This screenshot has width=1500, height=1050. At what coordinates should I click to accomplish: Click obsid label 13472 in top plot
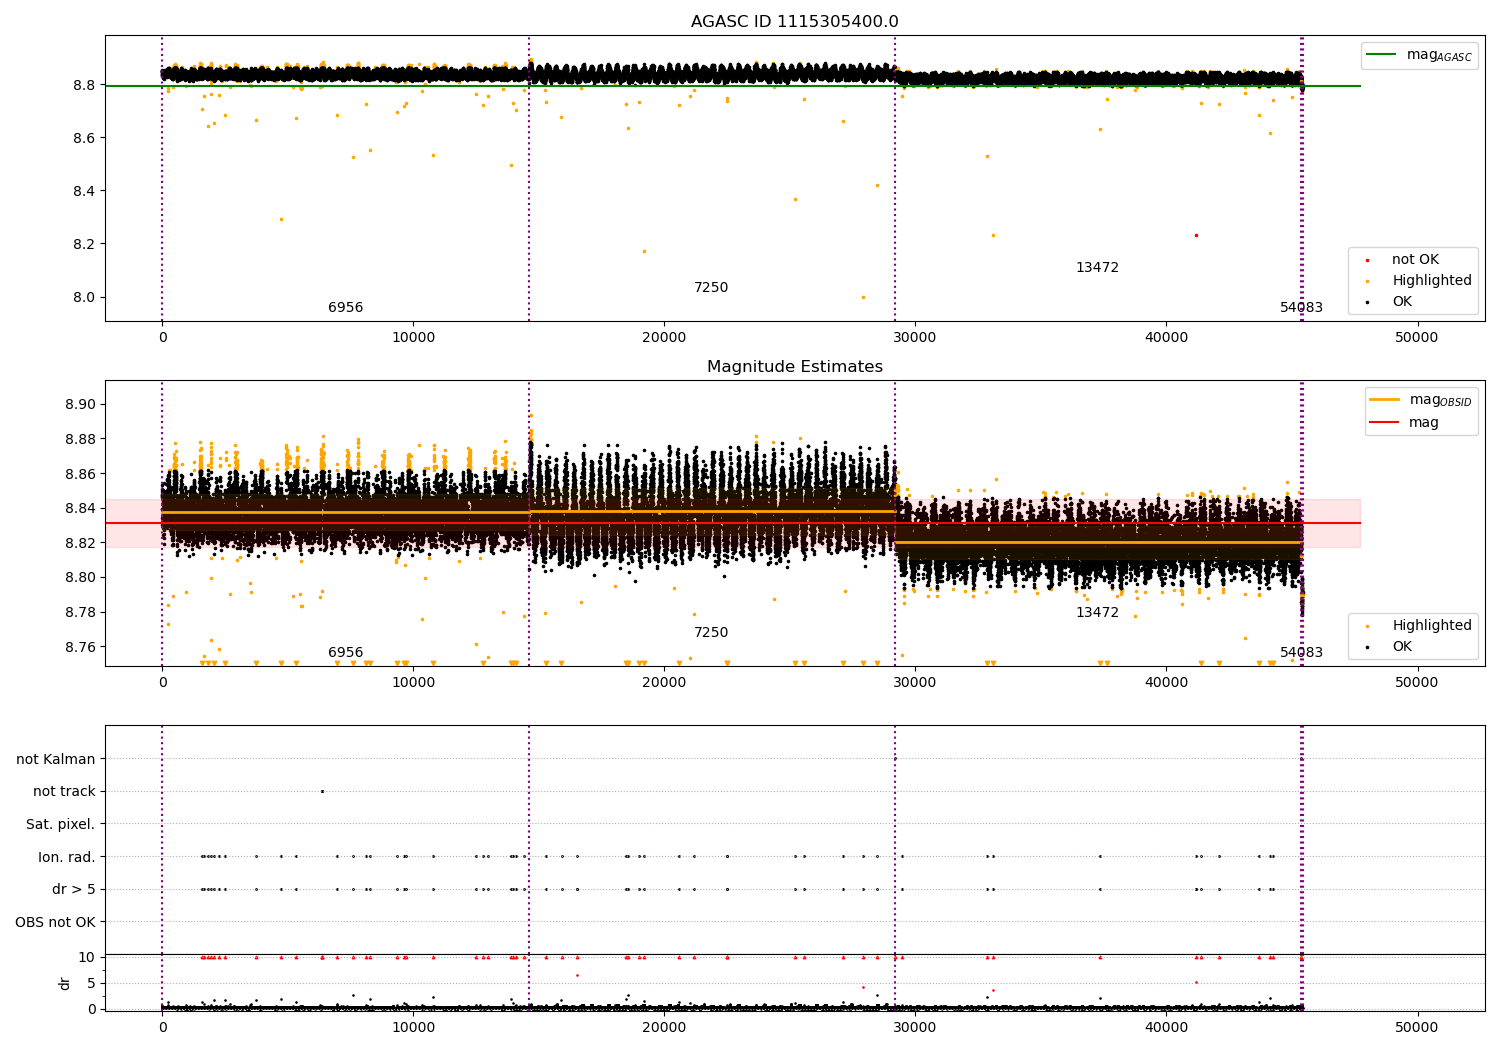[x=1097, y=268]
